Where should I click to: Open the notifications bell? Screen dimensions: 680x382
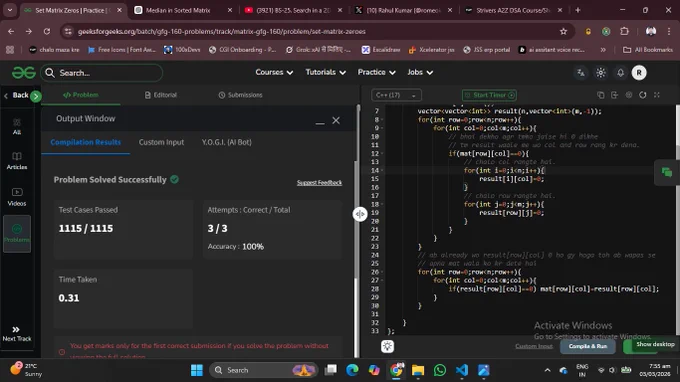[x=621, y=73]
